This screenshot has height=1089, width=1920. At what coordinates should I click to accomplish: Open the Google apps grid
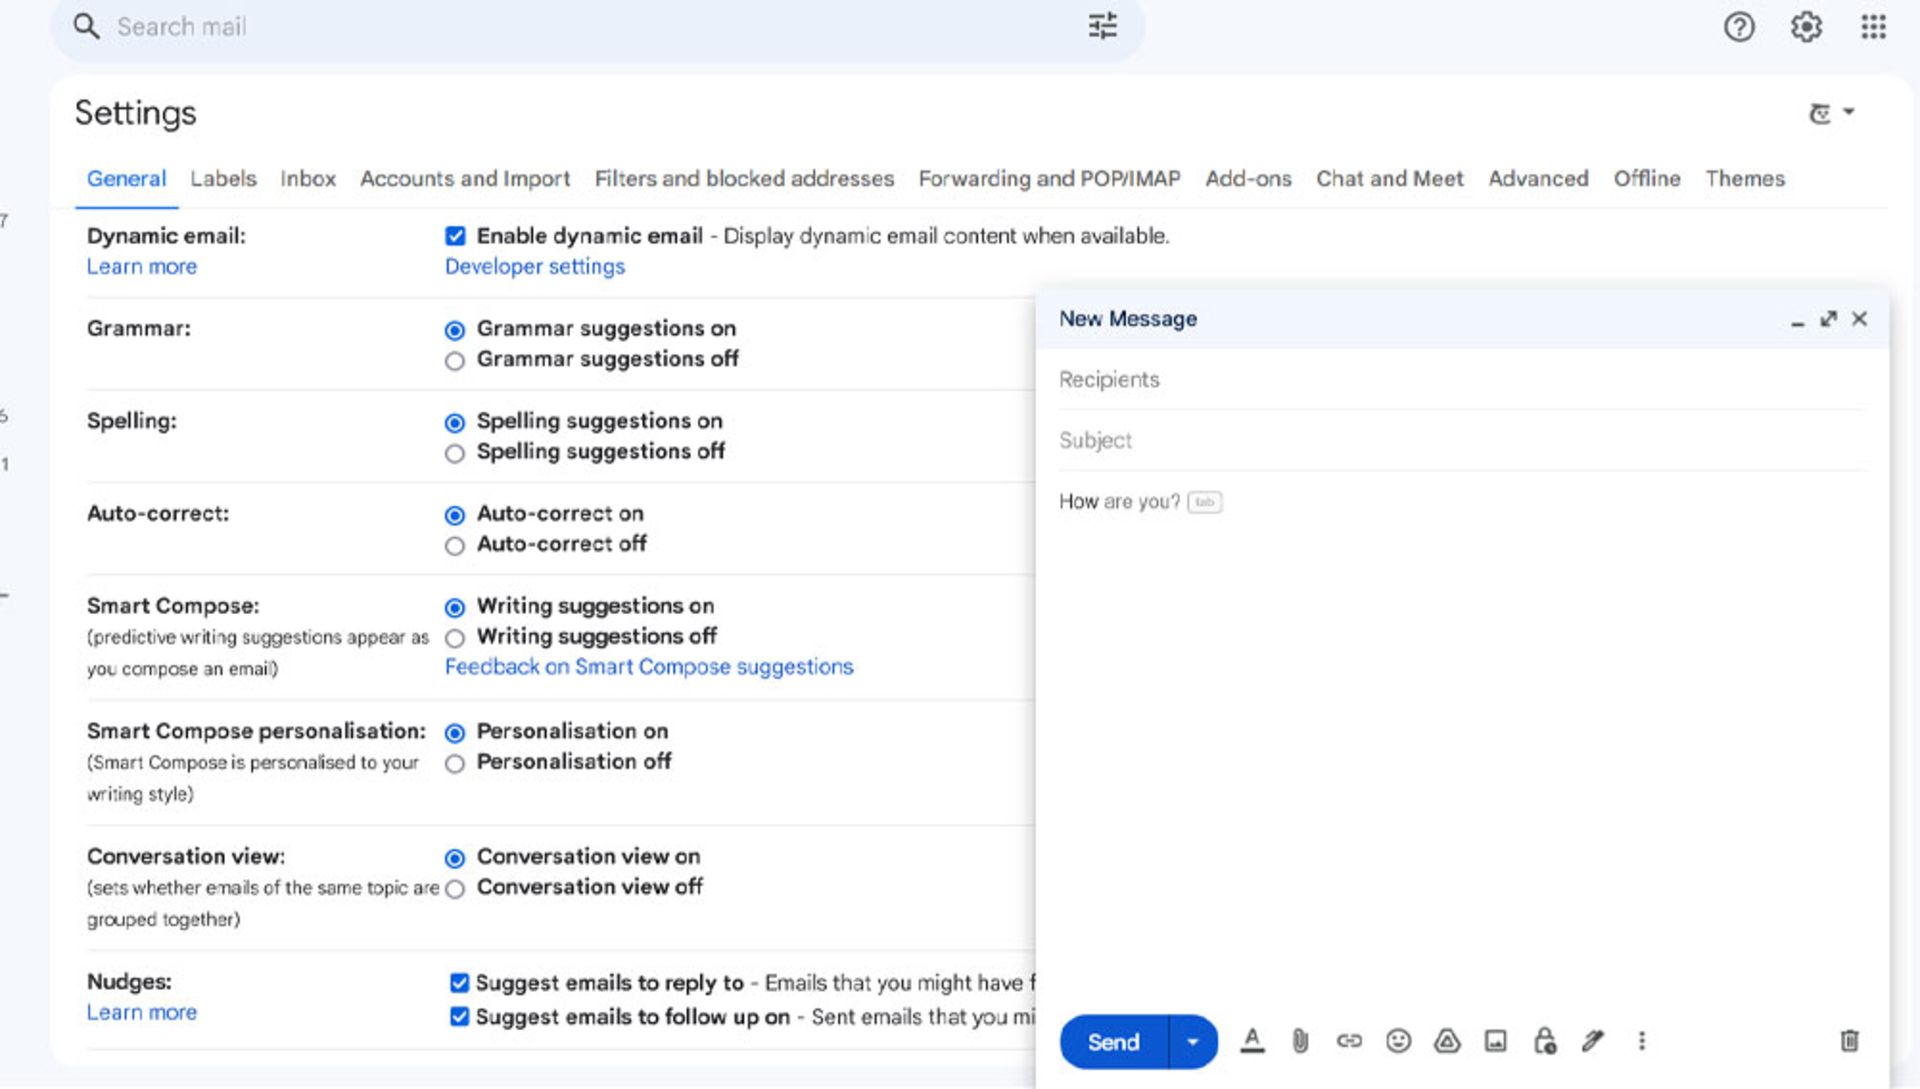pos(1873,27)
